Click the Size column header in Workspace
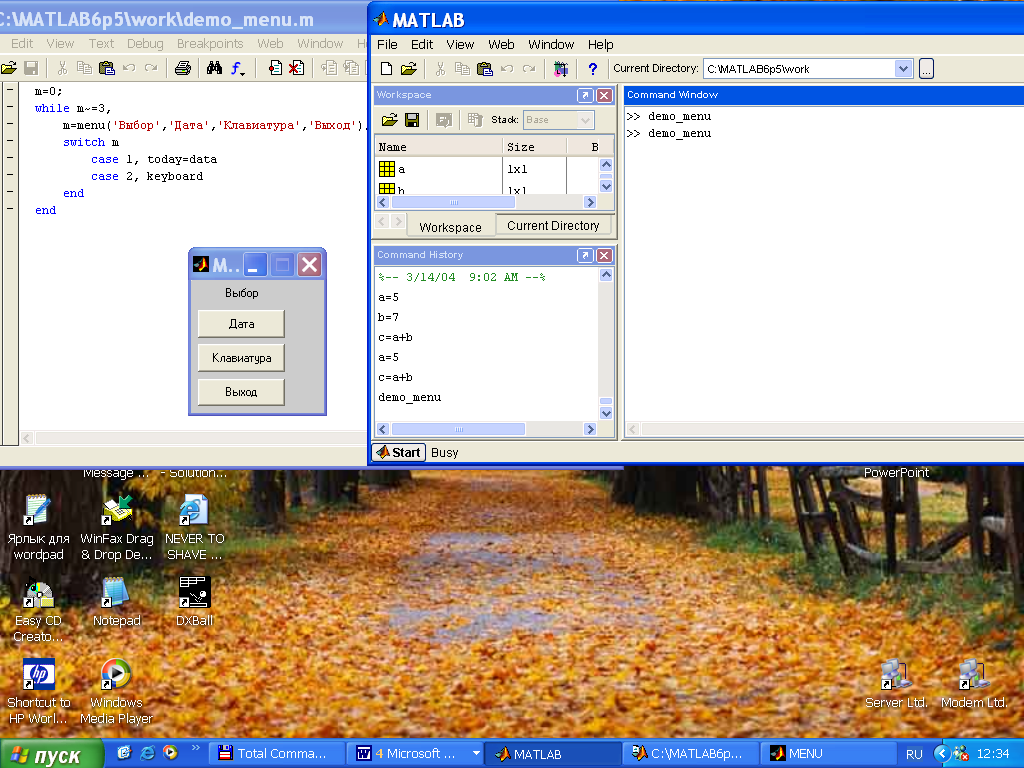The height and width of the screenshot is (768, 1024). click(x=534, y=147)
